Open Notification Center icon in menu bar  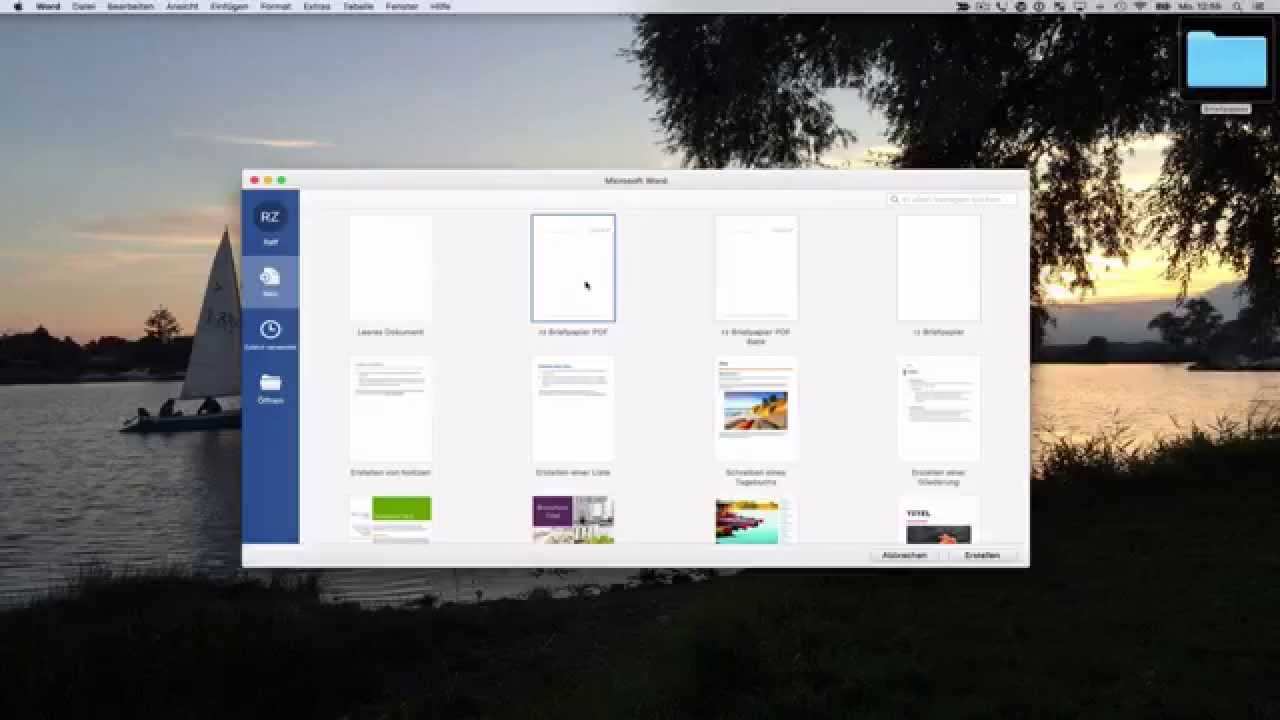[x=1258, y=6]
